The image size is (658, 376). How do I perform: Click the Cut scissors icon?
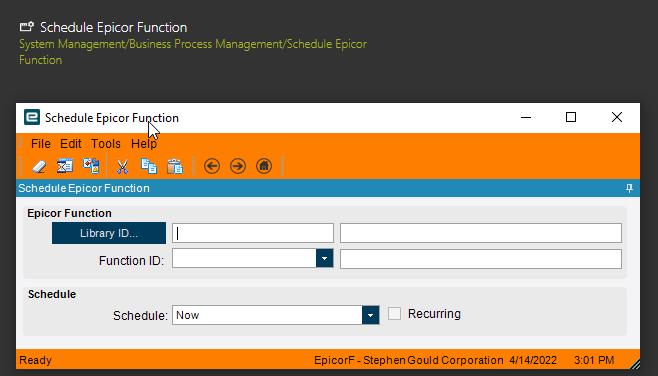[x=122, y=166]
